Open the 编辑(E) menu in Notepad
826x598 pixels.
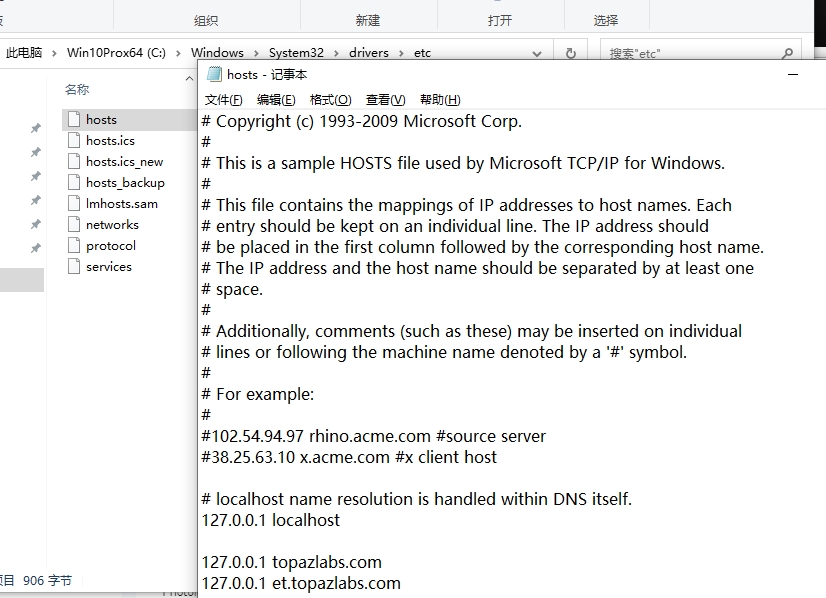[276, 100]
